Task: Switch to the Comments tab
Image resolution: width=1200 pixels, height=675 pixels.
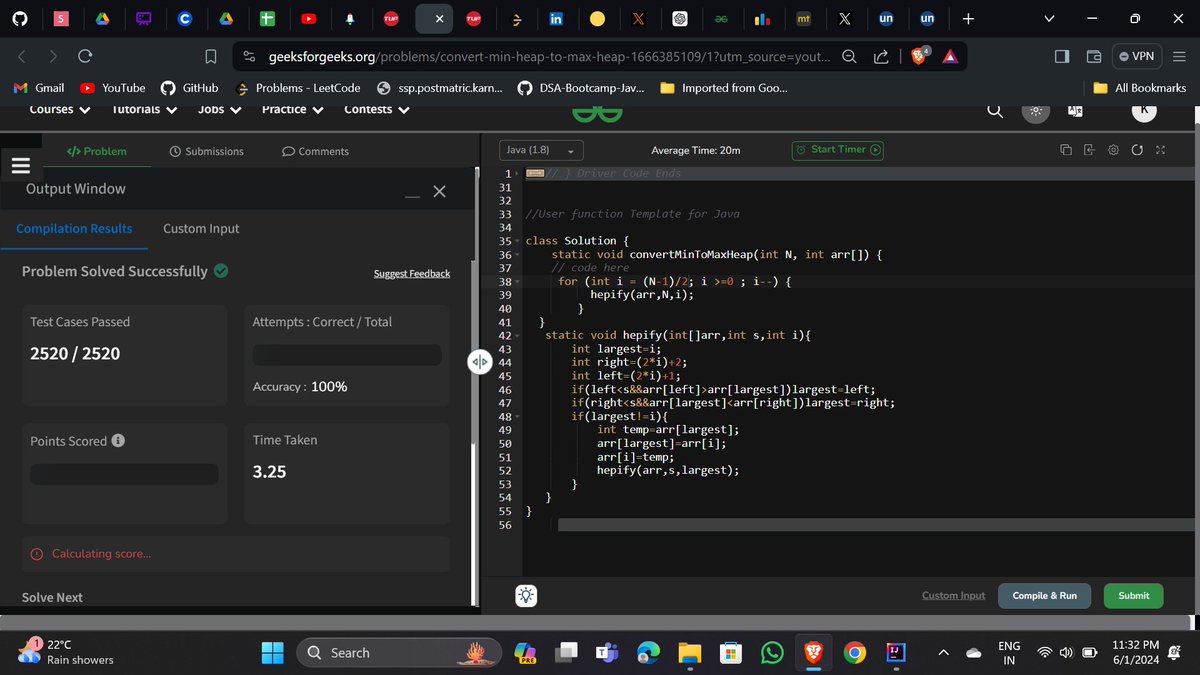Action: click(x=315, y=151)
